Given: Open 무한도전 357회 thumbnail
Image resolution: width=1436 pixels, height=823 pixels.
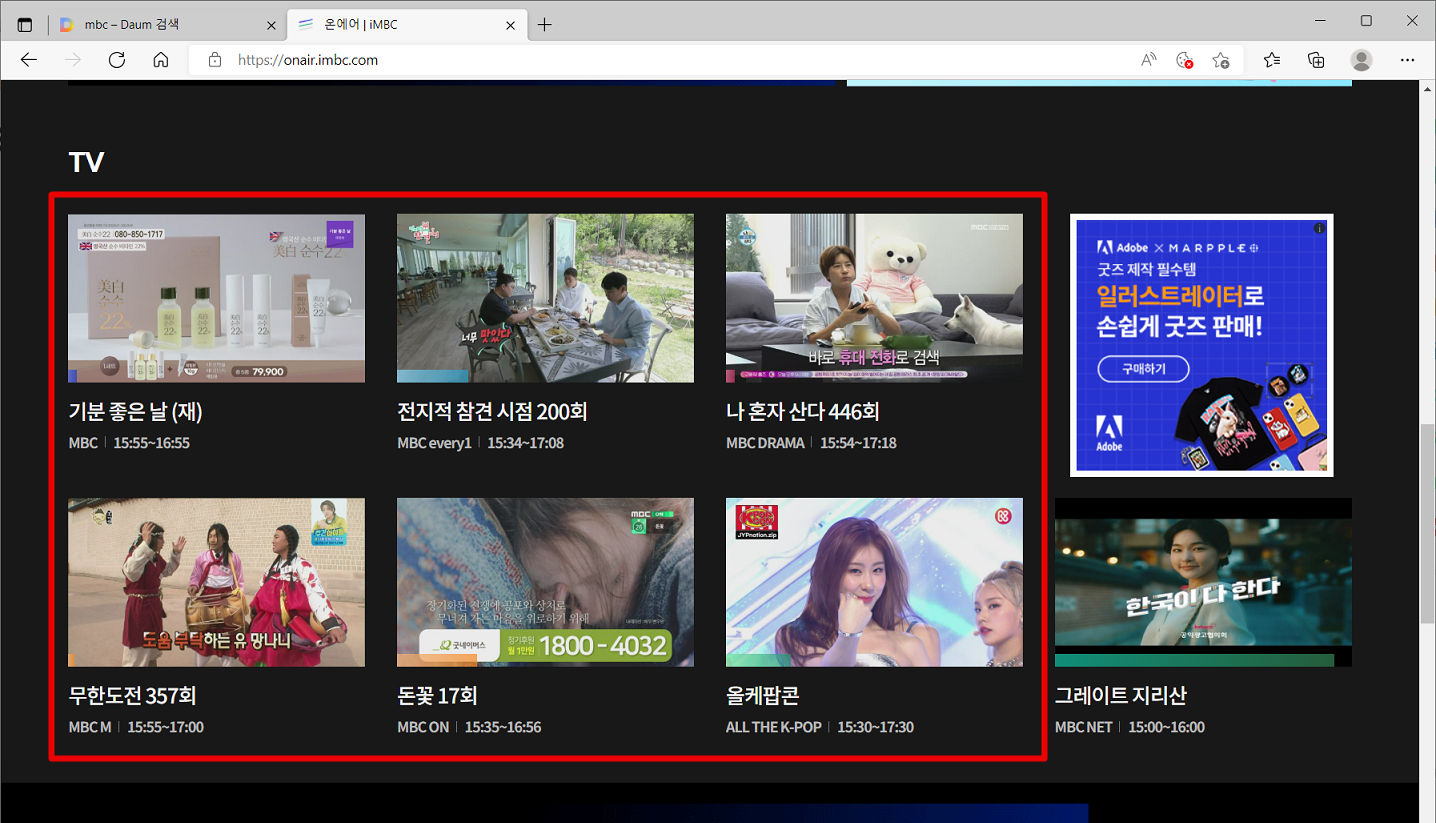Looking at the screenshot, I should pos(216,582).
